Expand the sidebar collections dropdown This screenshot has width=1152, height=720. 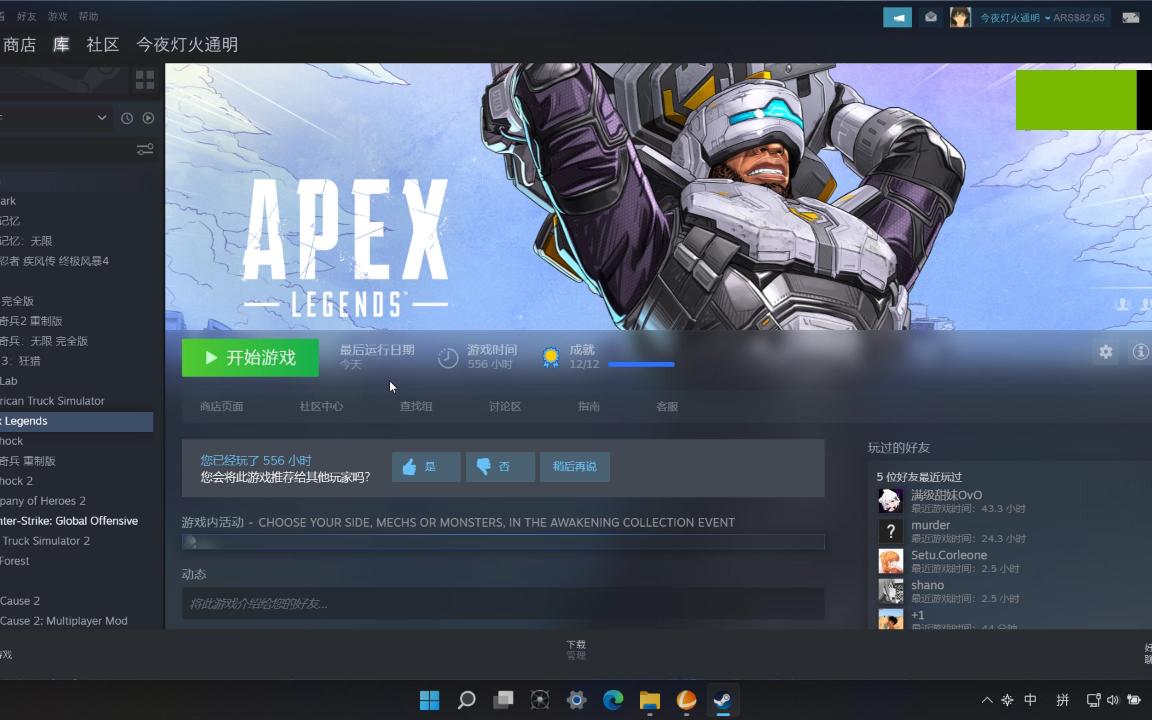click(x=101, y=117)
